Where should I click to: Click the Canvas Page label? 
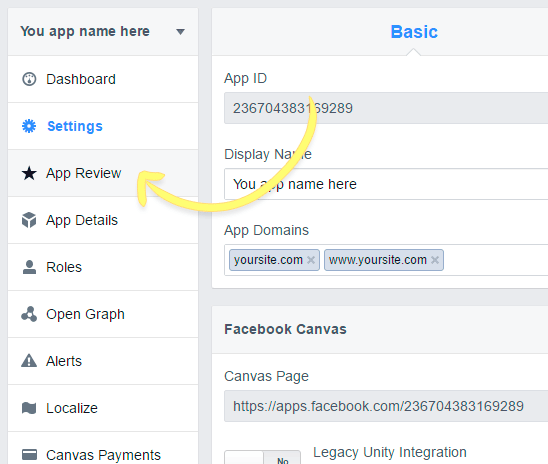(266, 376)
